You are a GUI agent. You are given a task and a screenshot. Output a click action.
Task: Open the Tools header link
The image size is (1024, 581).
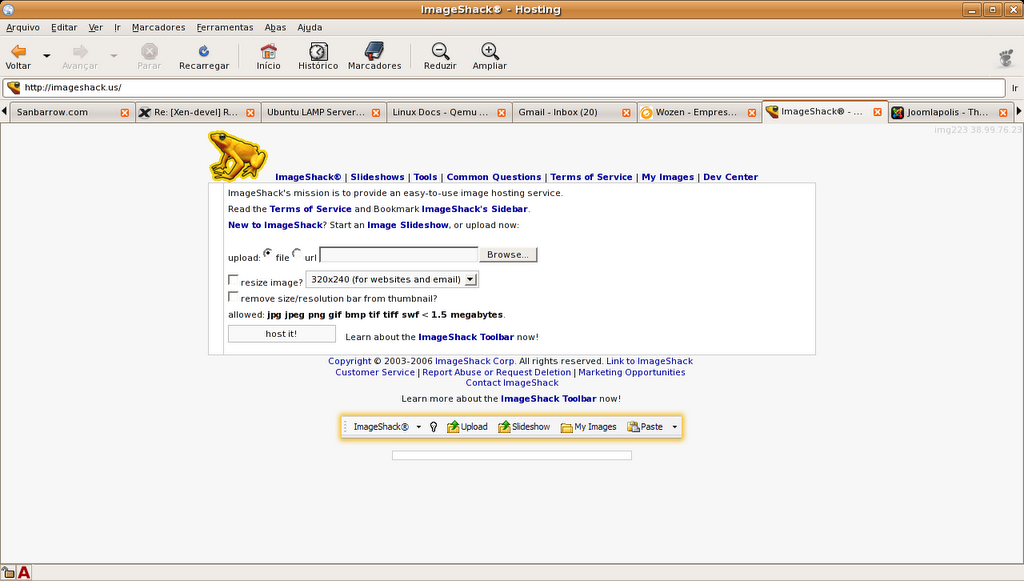point(425,177)
